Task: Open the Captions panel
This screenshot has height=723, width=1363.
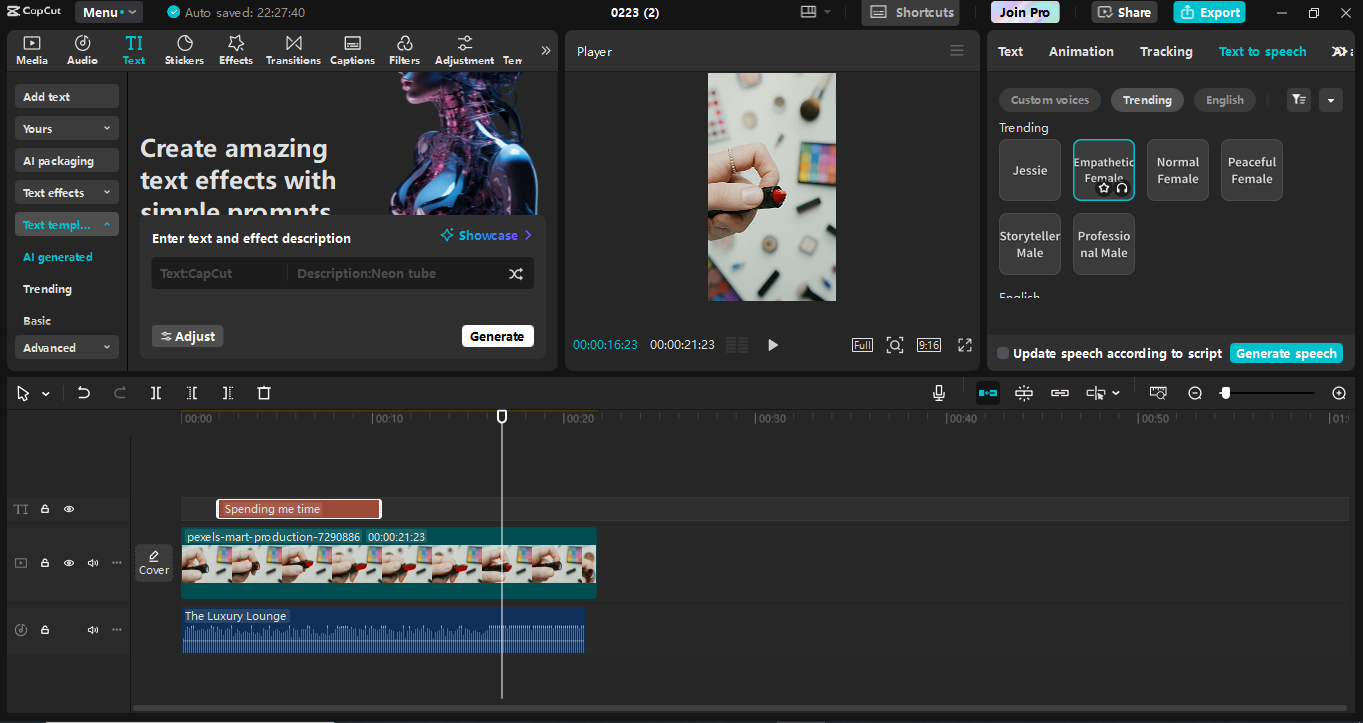Action: coord(352,48)
